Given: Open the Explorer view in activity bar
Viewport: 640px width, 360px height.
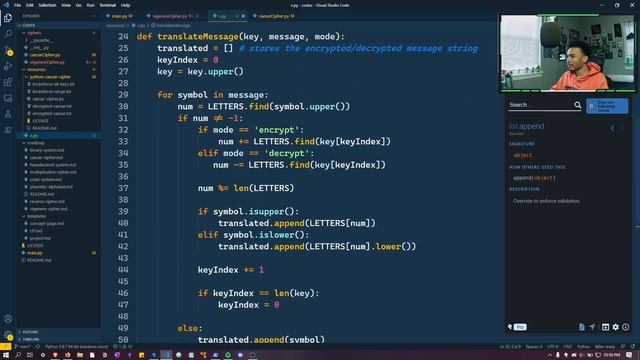Looking at the screenshot, I should coord(8,18).
